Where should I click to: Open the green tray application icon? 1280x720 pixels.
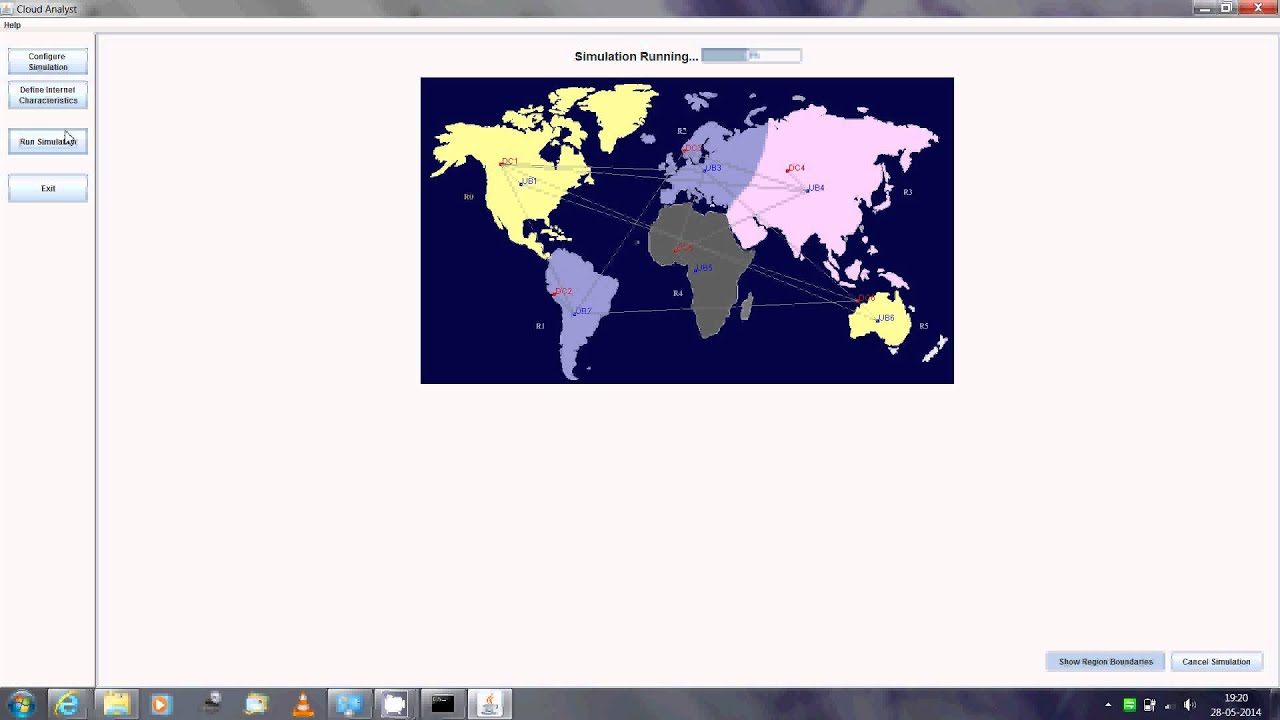tap(1129, 705)
